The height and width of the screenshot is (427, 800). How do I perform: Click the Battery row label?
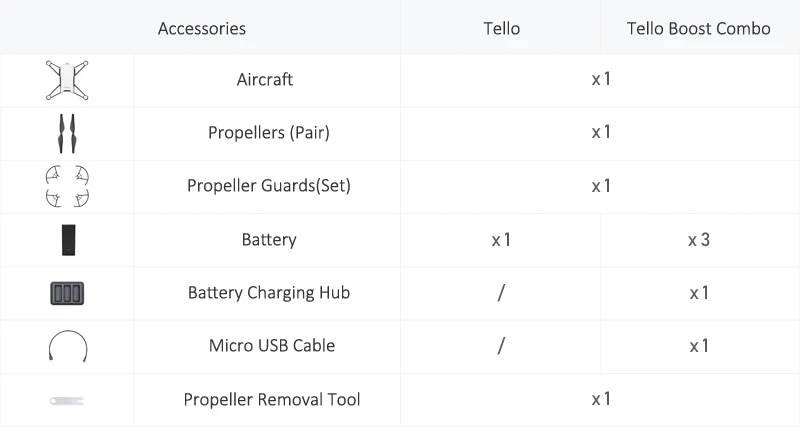coord(269,240)
